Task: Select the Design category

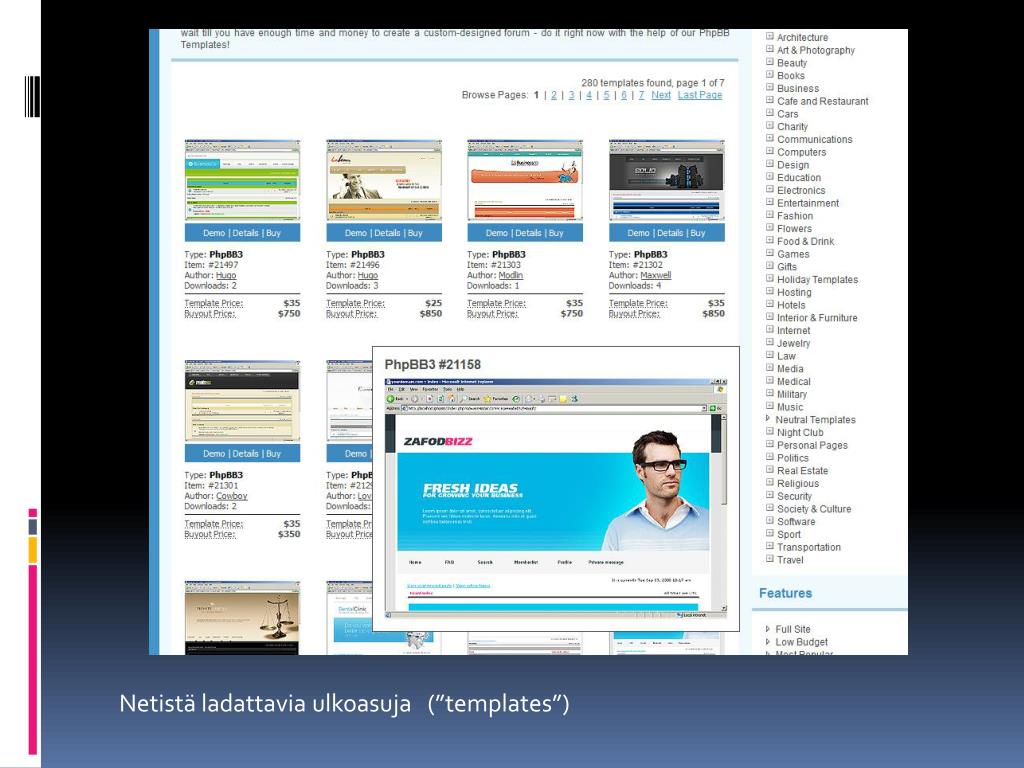Action: pyautogui.click(x=793, y=165)
